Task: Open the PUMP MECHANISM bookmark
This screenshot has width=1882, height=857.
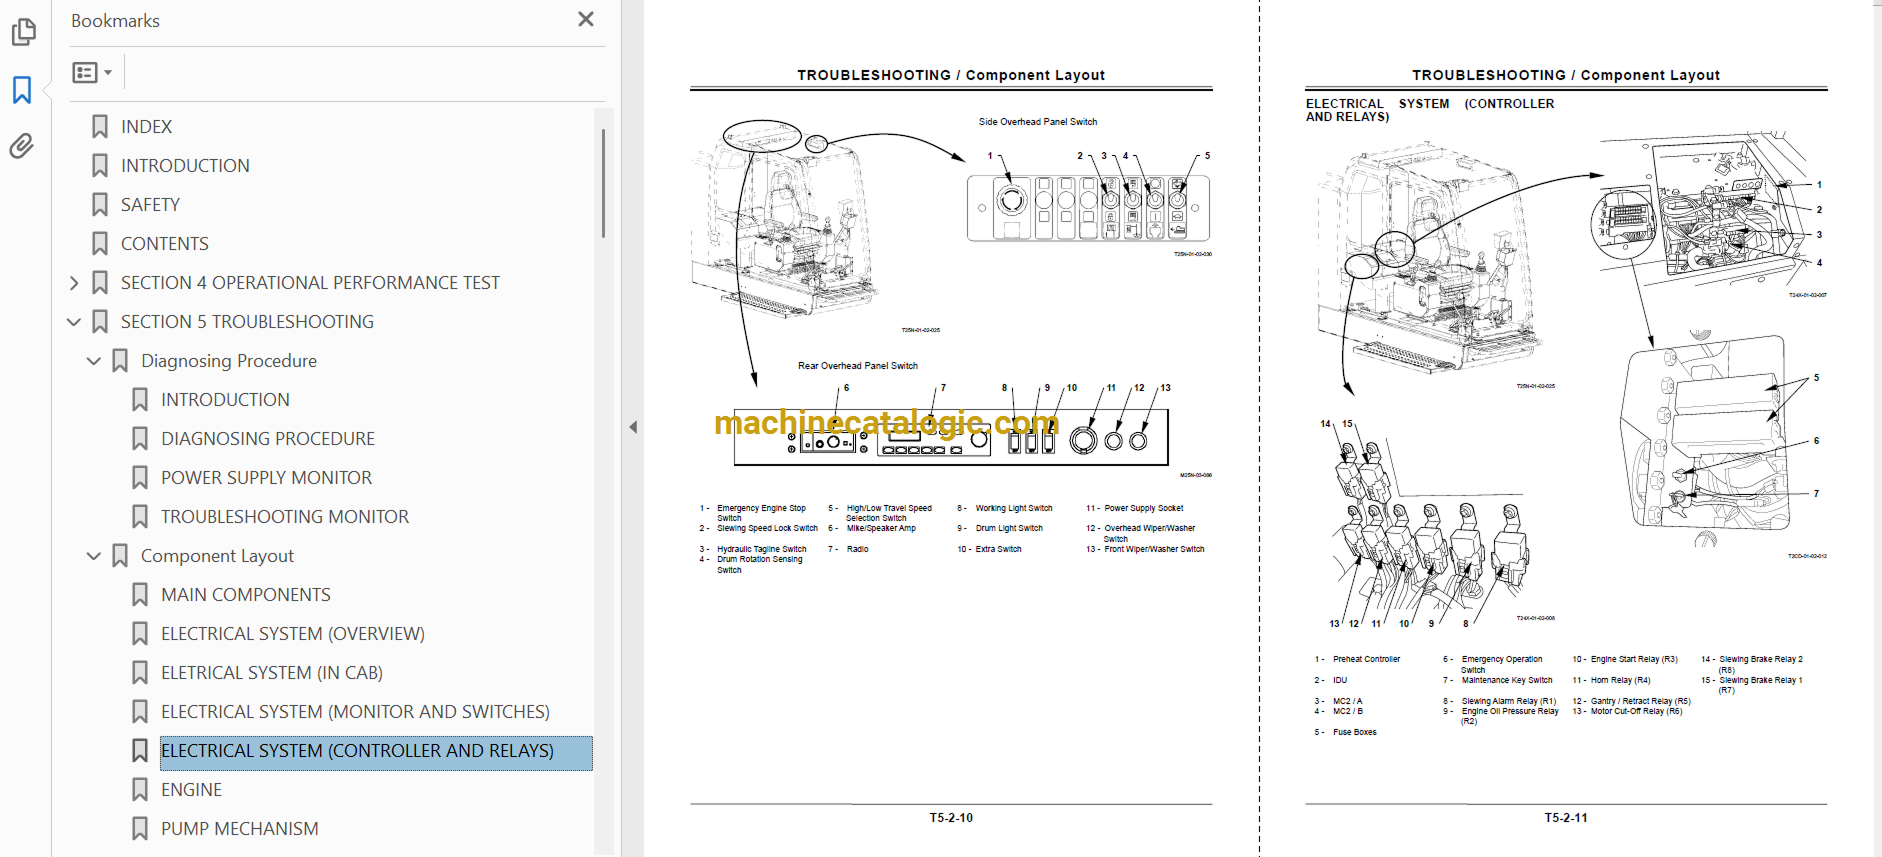Action: (x=240, y=829)
